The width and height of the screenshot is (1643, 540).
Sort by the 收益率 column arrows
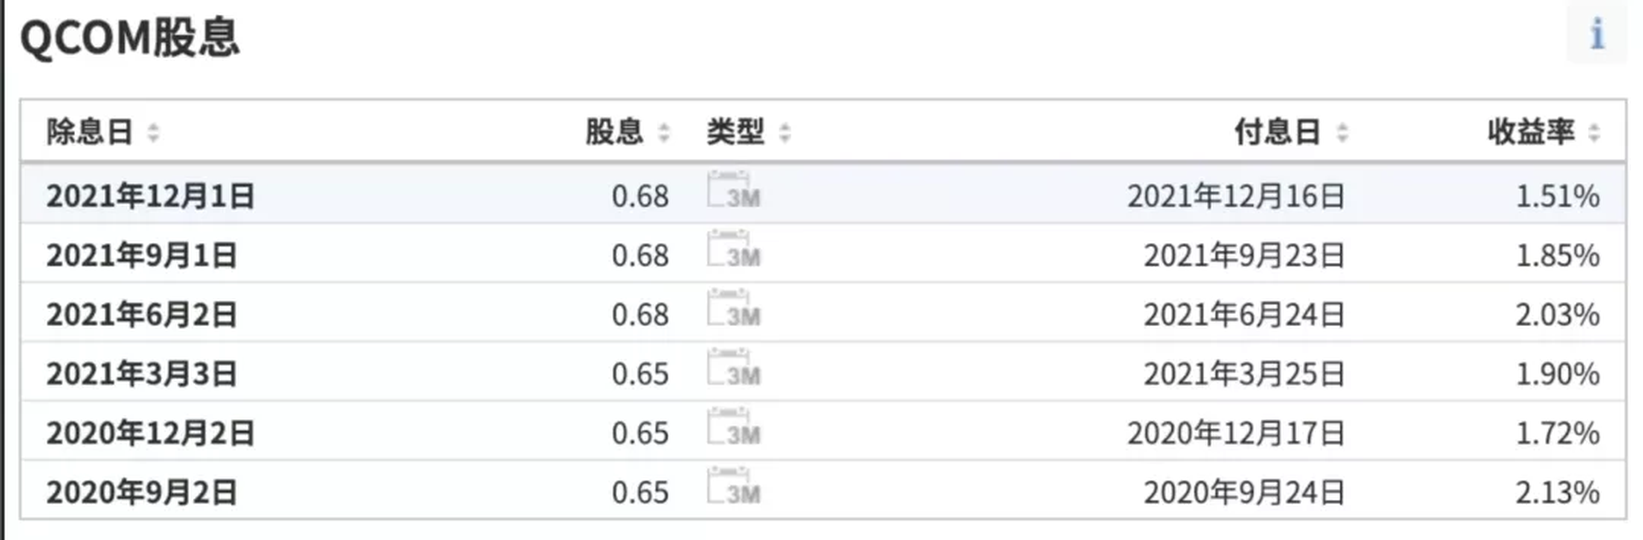pyautogui.click(x=1594, y=132)
